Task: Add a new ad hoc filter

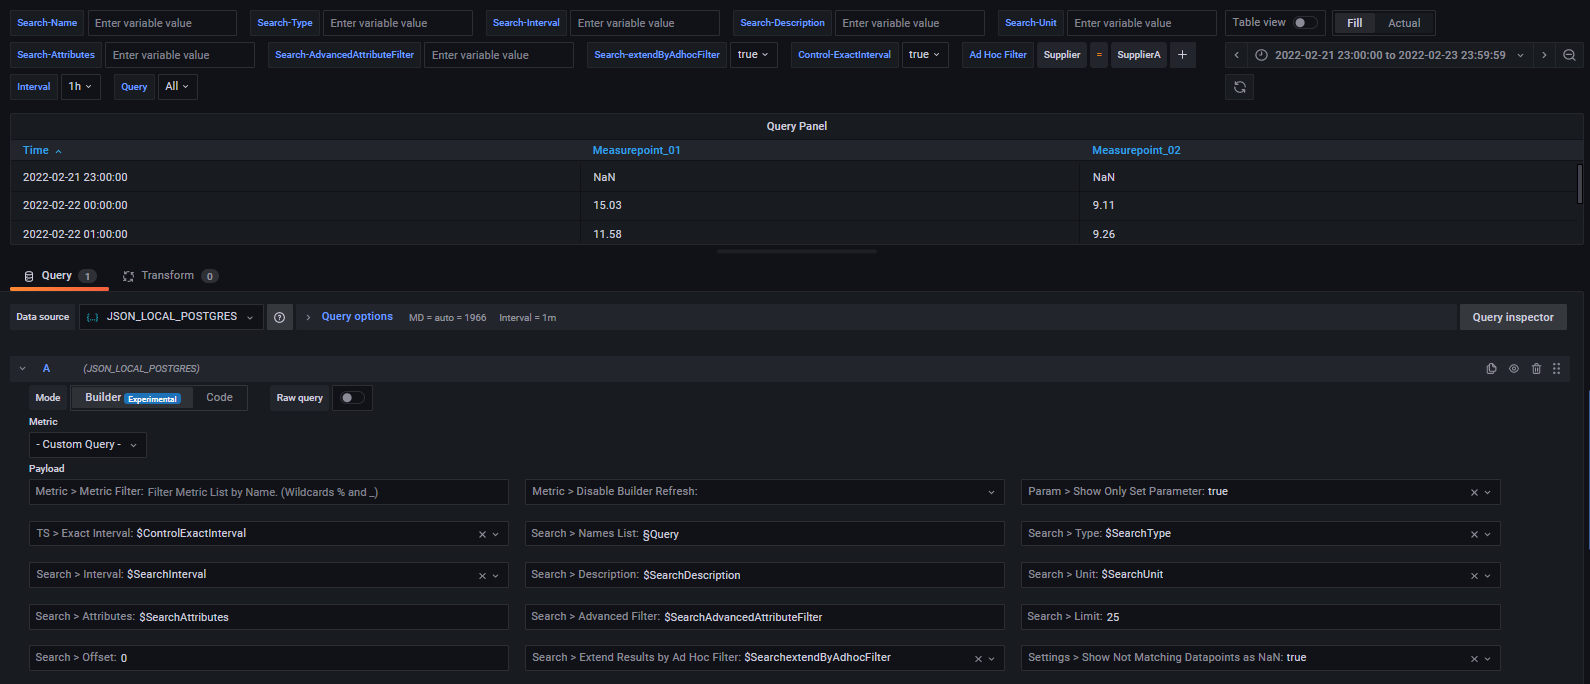Action: point(1182,55)
